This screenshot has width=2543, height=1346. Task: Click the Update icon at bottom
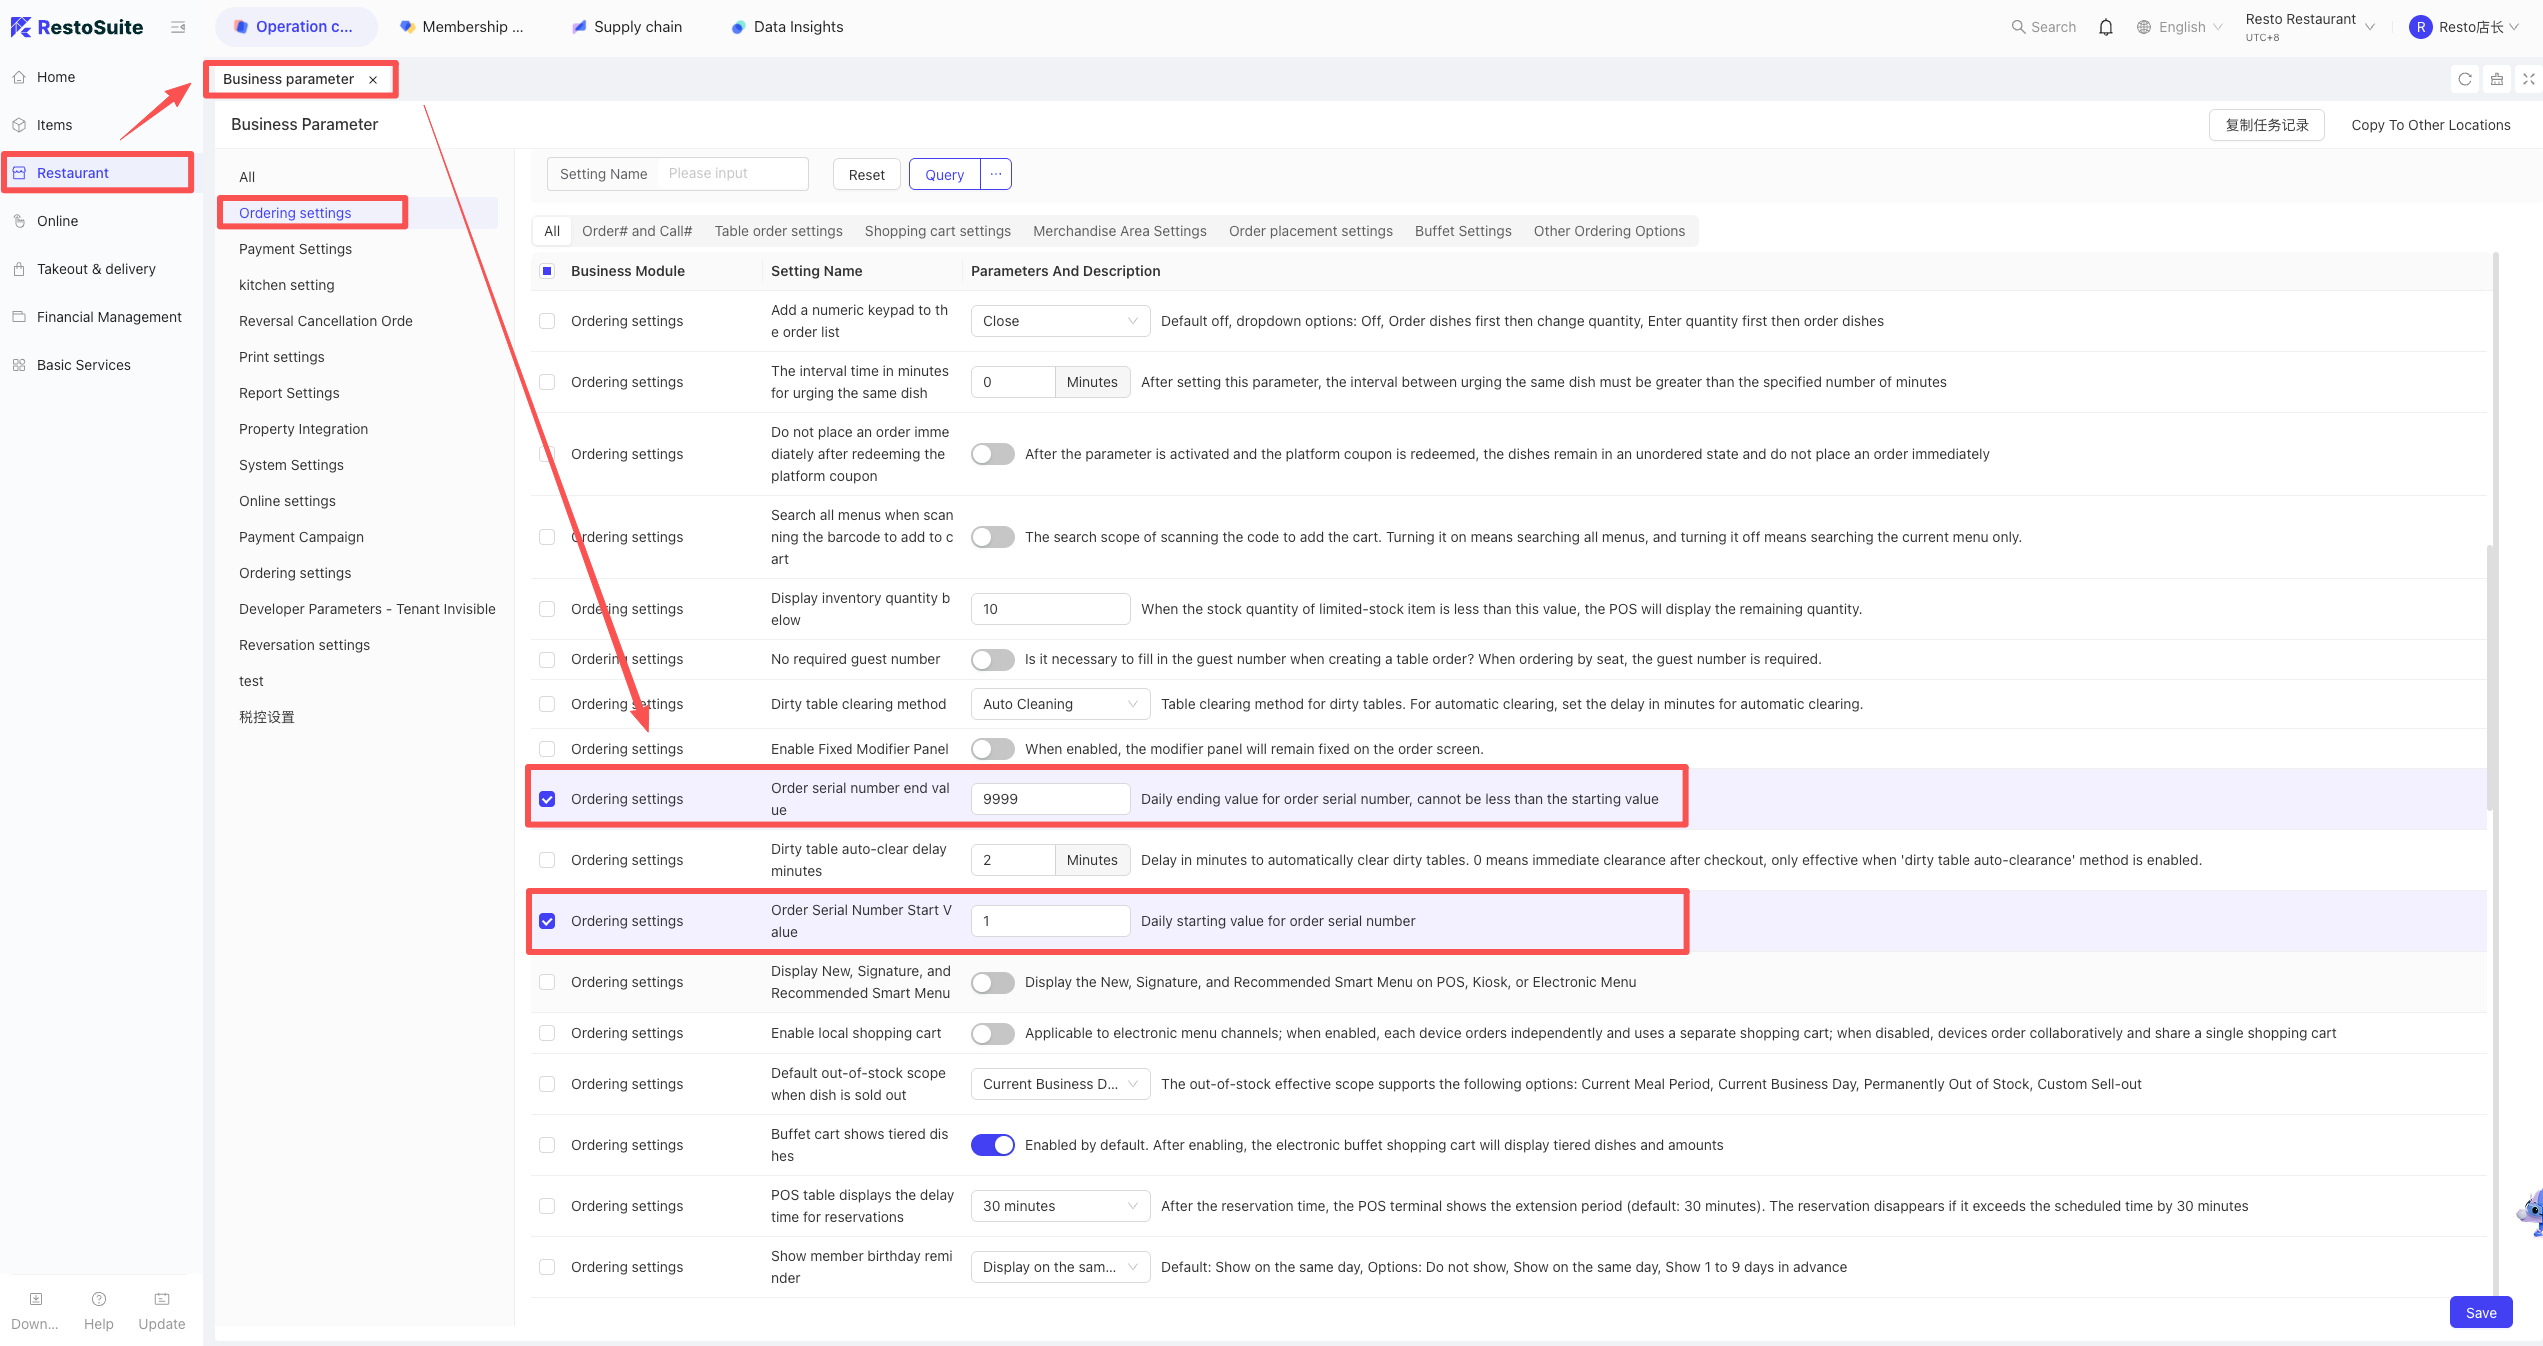(162, 1299)
